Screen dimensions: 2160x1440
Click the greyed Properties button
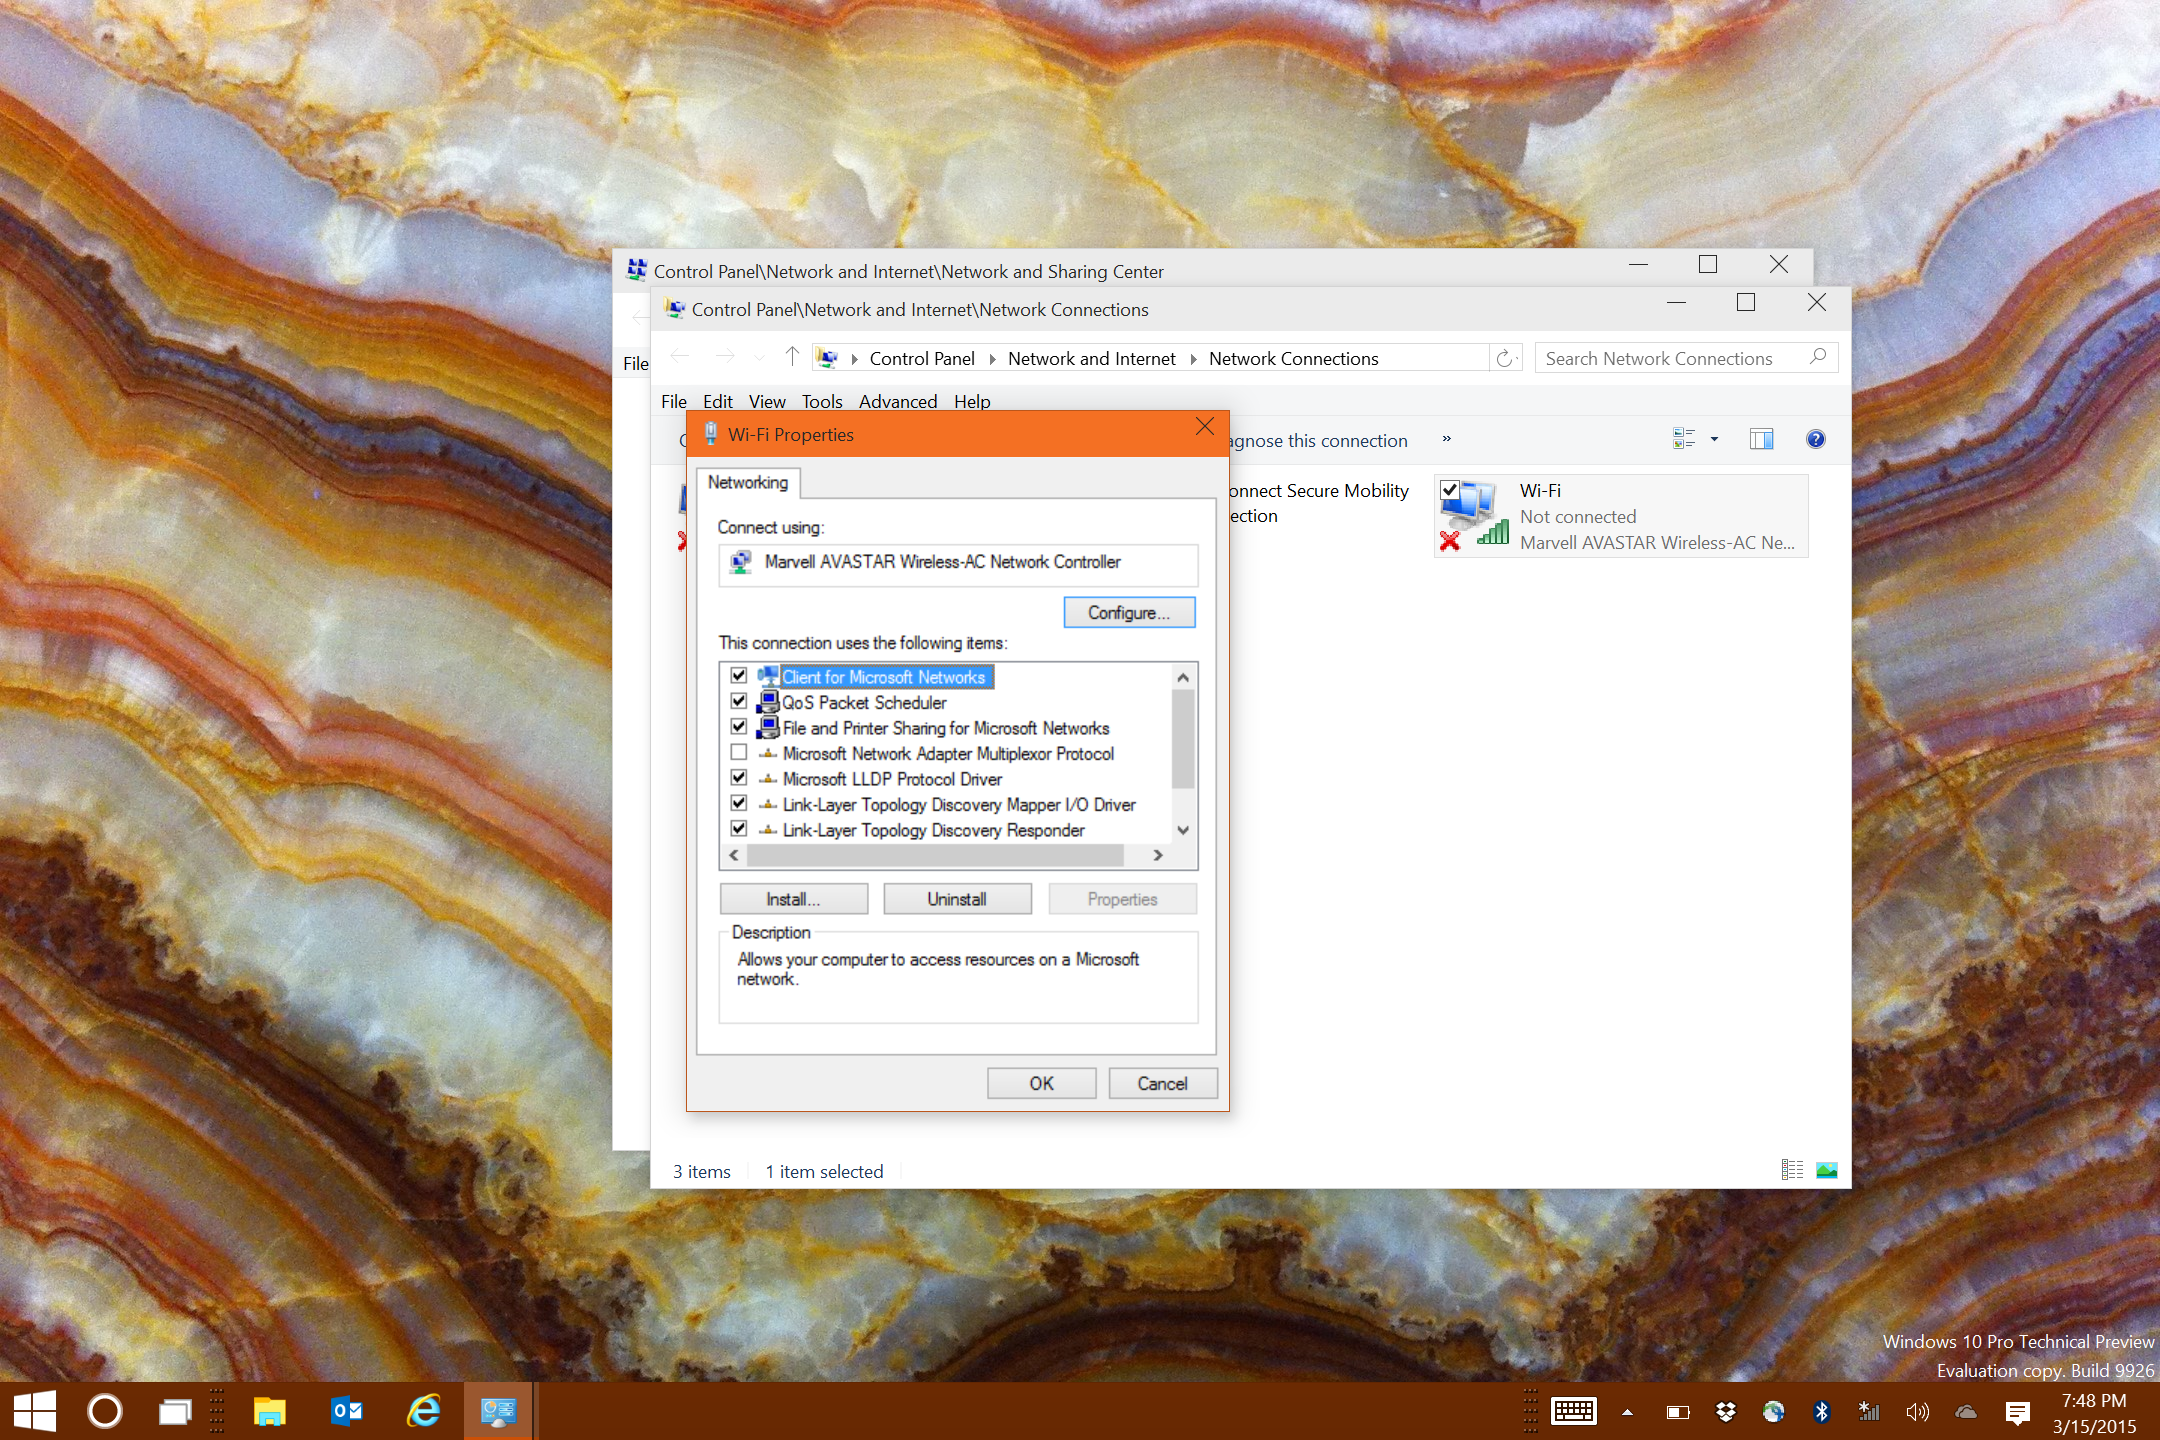pyautogui.click(x=1122, y=899)
